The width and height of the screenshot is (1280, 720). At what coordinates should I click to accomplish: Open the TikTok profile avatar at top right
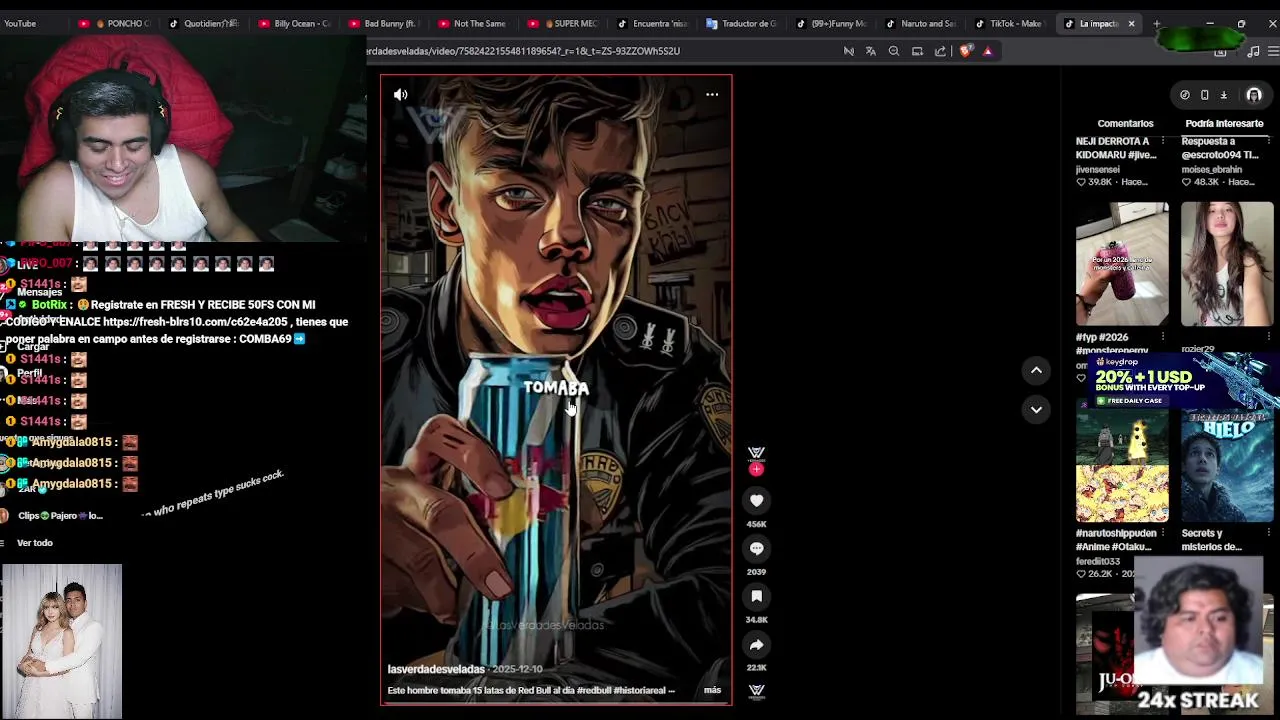1254,95
